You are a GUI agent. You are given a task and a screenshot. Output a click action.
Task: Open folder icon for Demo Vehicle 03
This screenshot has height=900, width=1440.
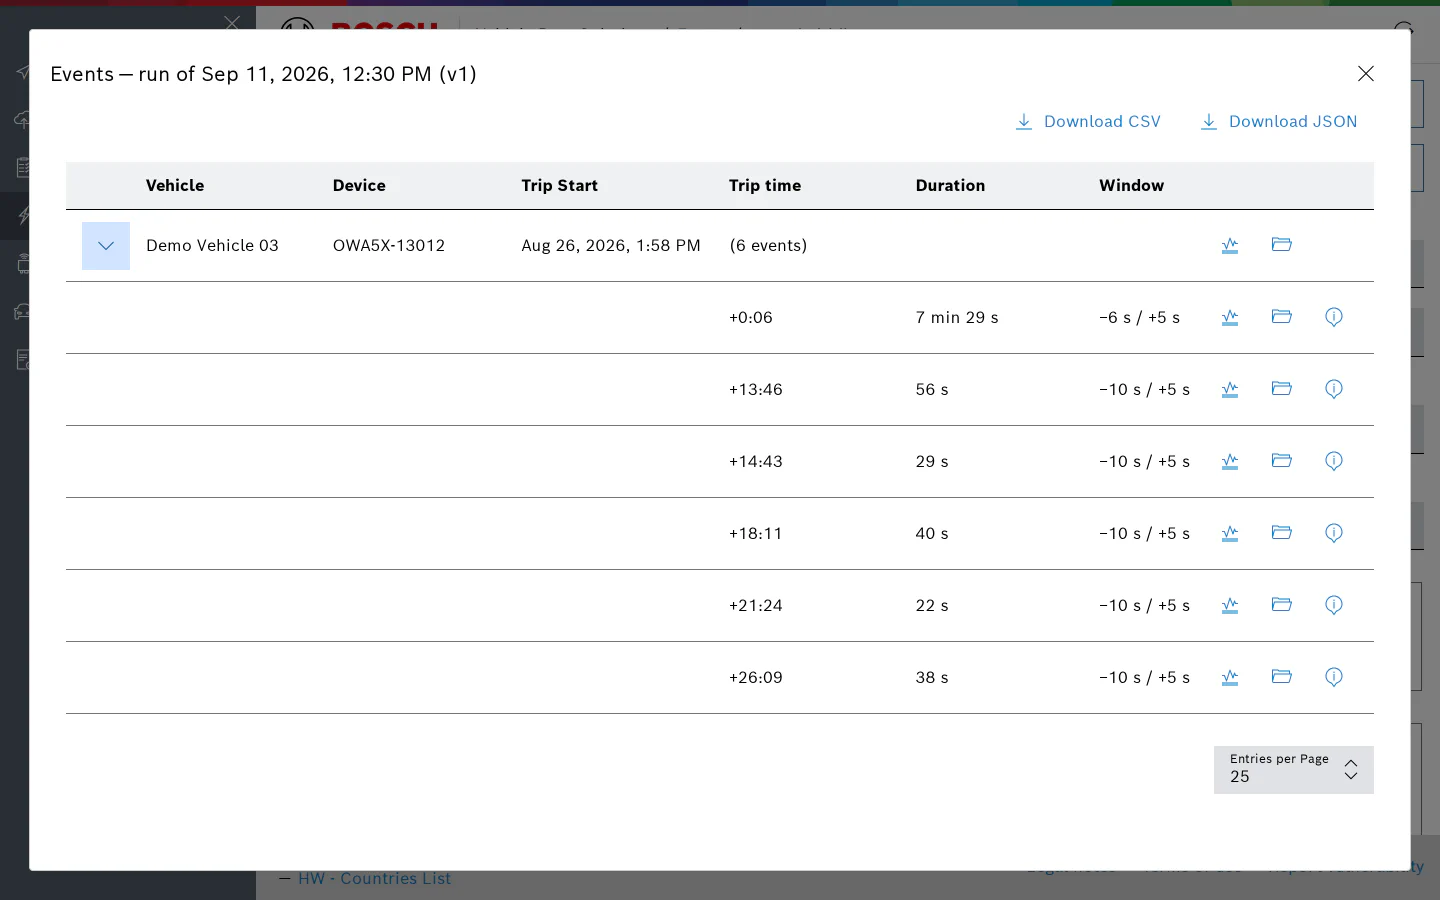click(x=1282, y=245)
